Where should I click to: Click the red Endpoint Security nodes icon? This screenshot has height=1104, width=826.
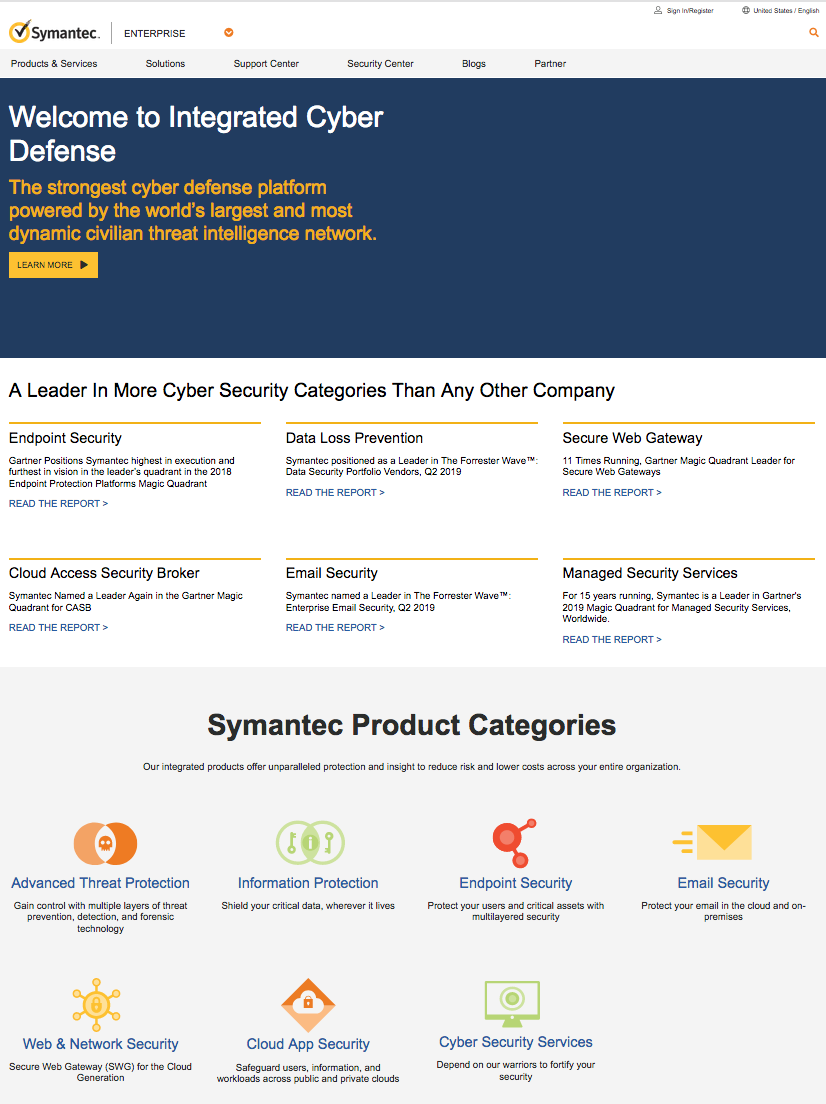coord(514,843)
